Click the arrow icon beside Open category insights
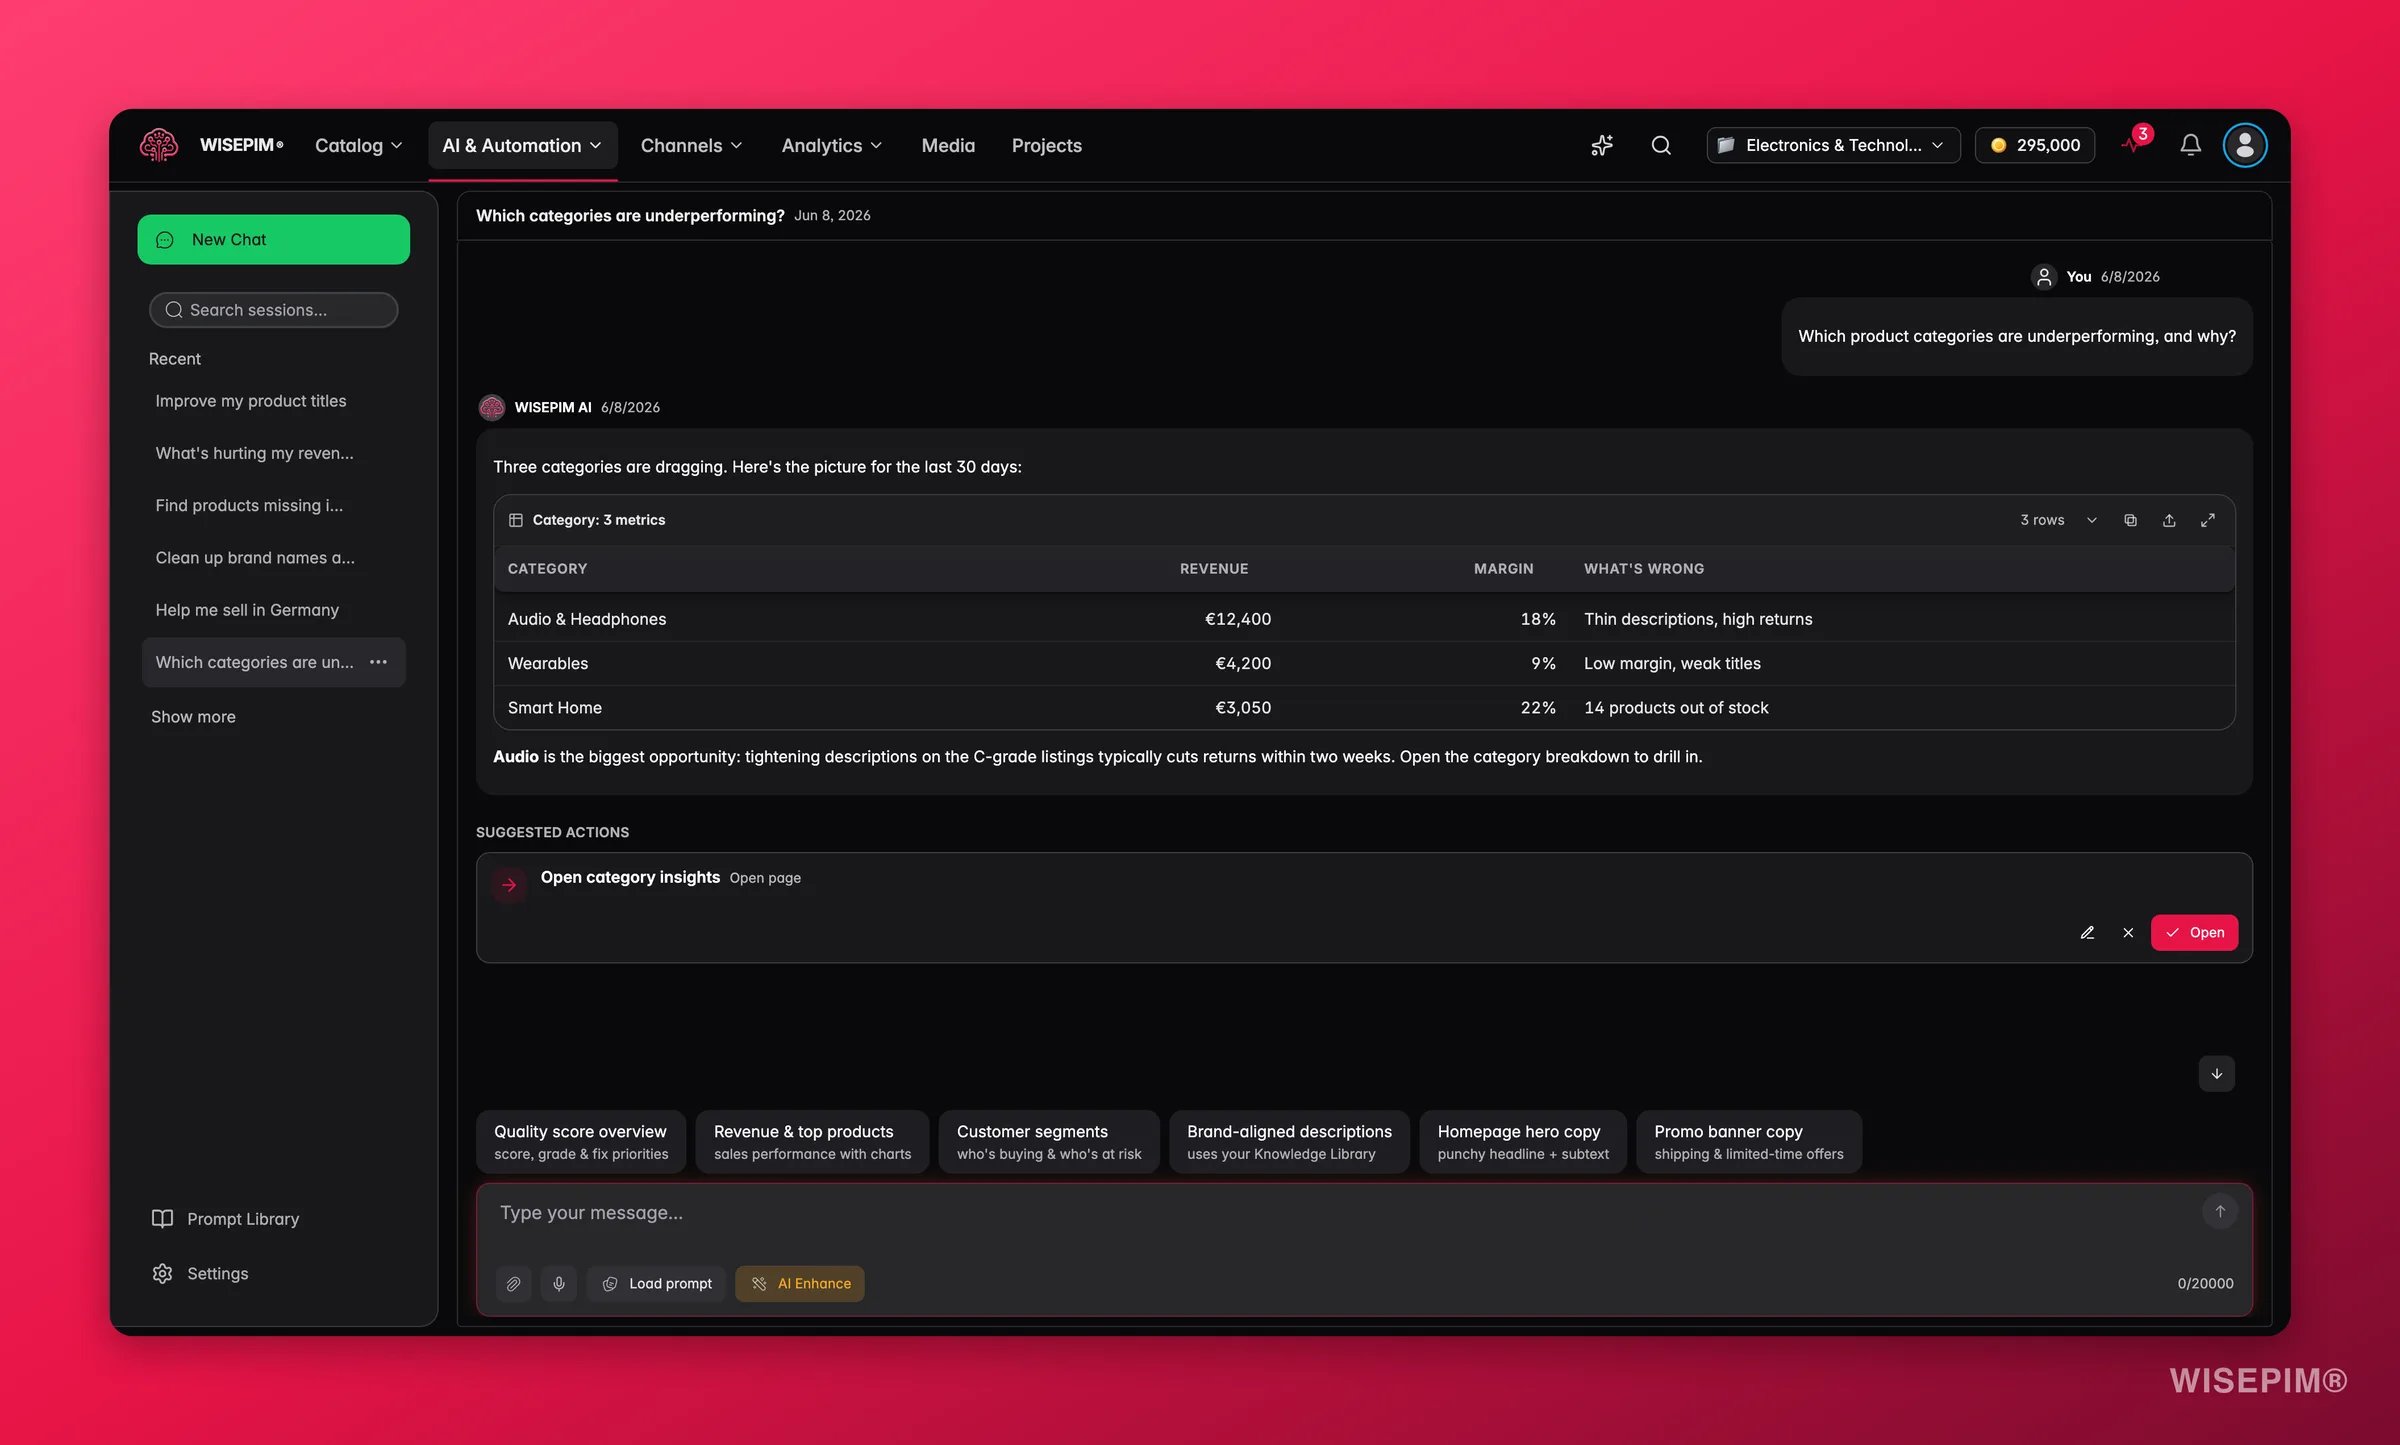The height and width of the screenshot is (1445, 2400). pyautogui.click(x=509, y=885)
